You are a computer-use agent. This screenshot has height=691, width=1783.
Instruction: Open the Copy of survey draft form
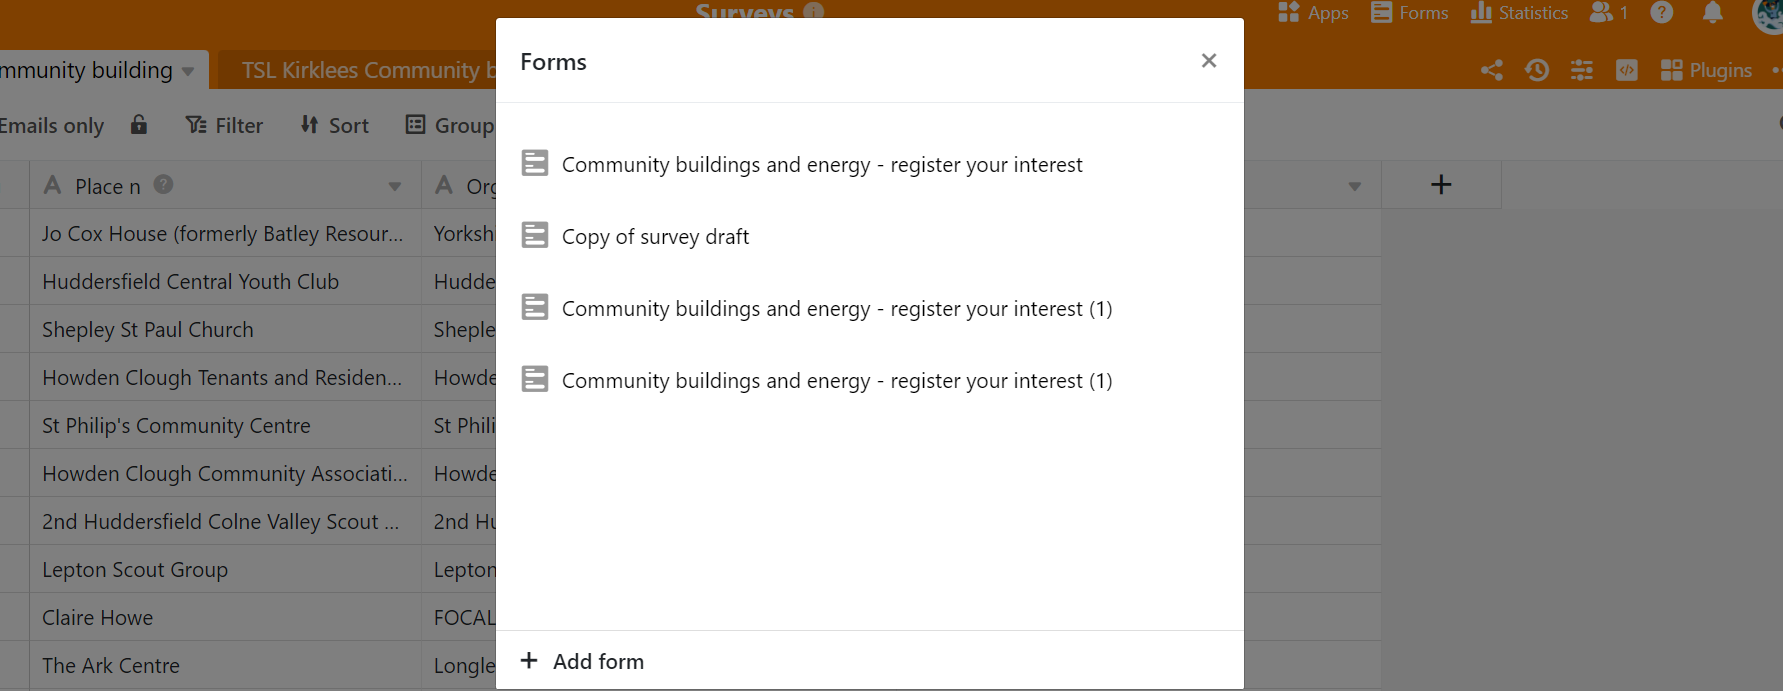(655, 237)
